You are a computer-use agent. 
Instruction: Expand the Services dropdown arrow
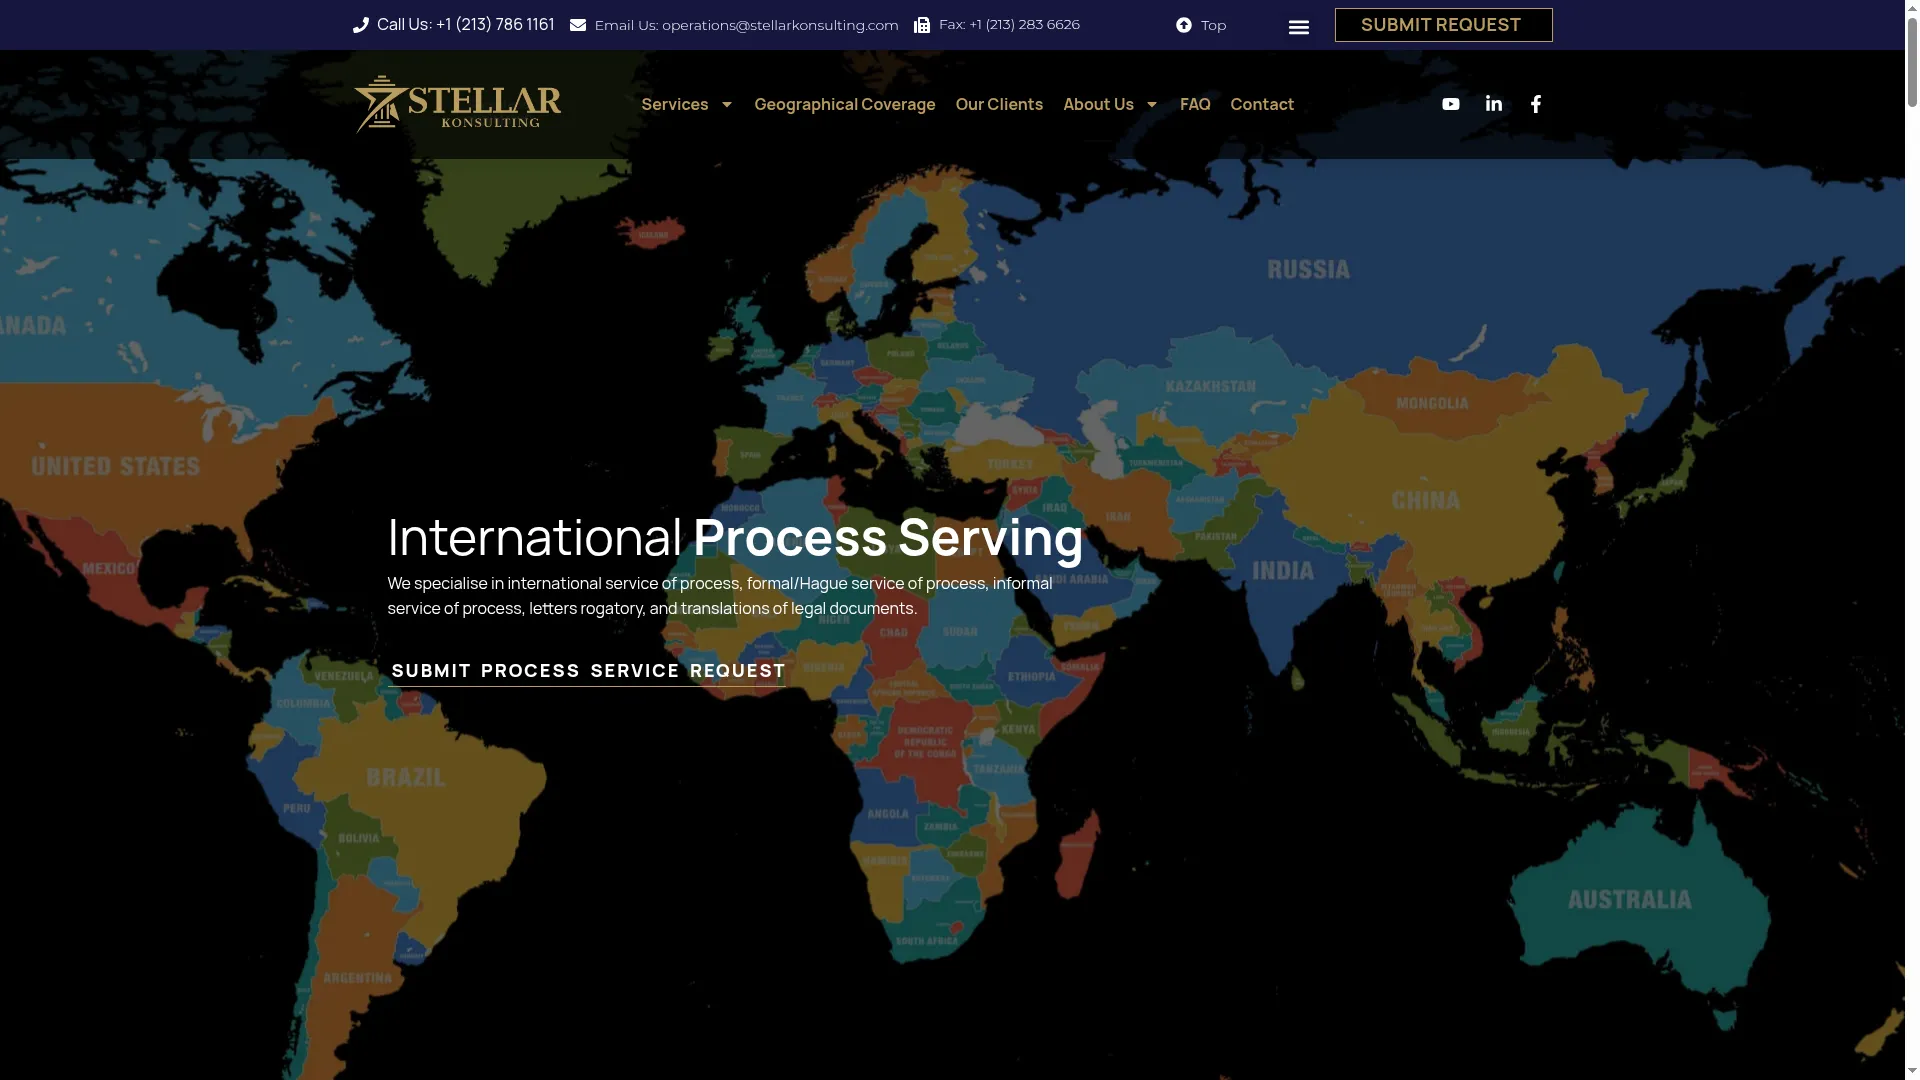pyautogui.click(x=727, y=104)
